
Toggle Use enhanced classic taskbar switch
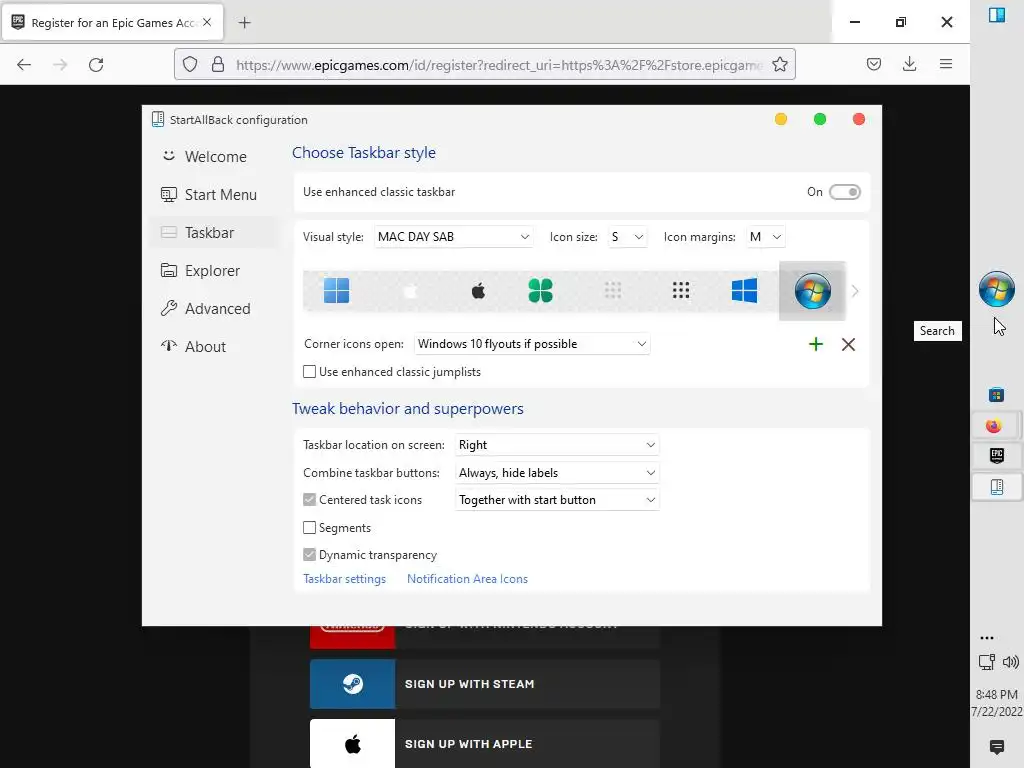pos(845,192)
